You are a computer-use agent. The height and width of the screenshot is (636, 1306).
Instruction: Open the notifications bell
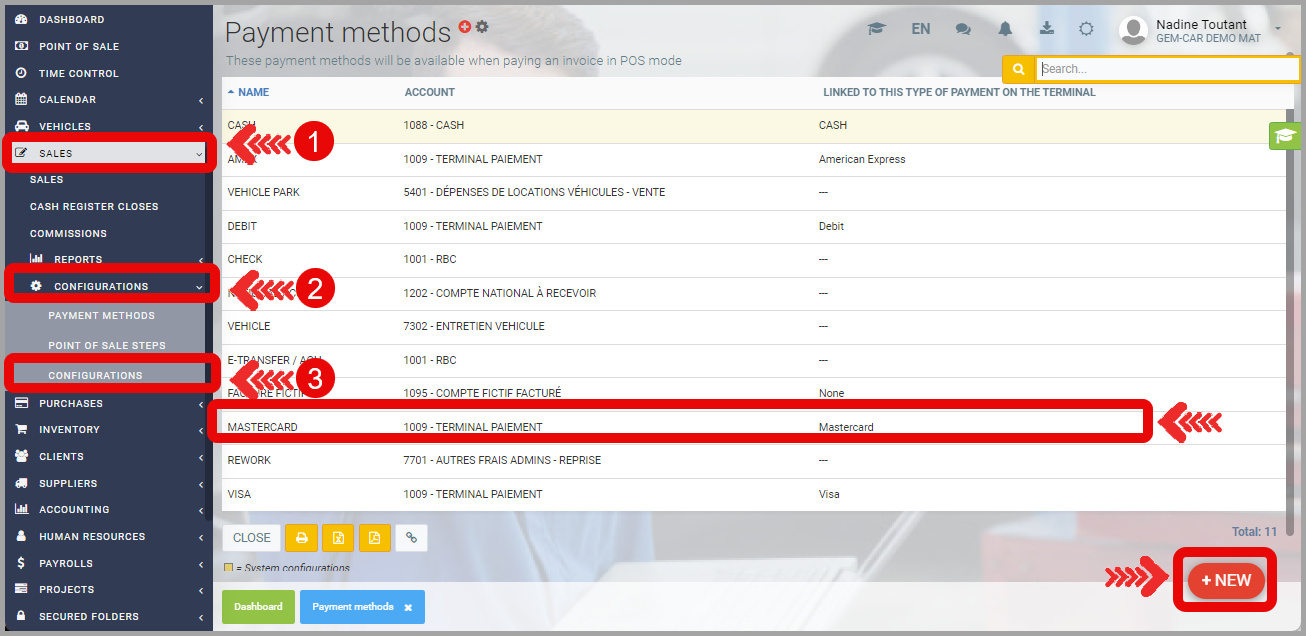1005,29
